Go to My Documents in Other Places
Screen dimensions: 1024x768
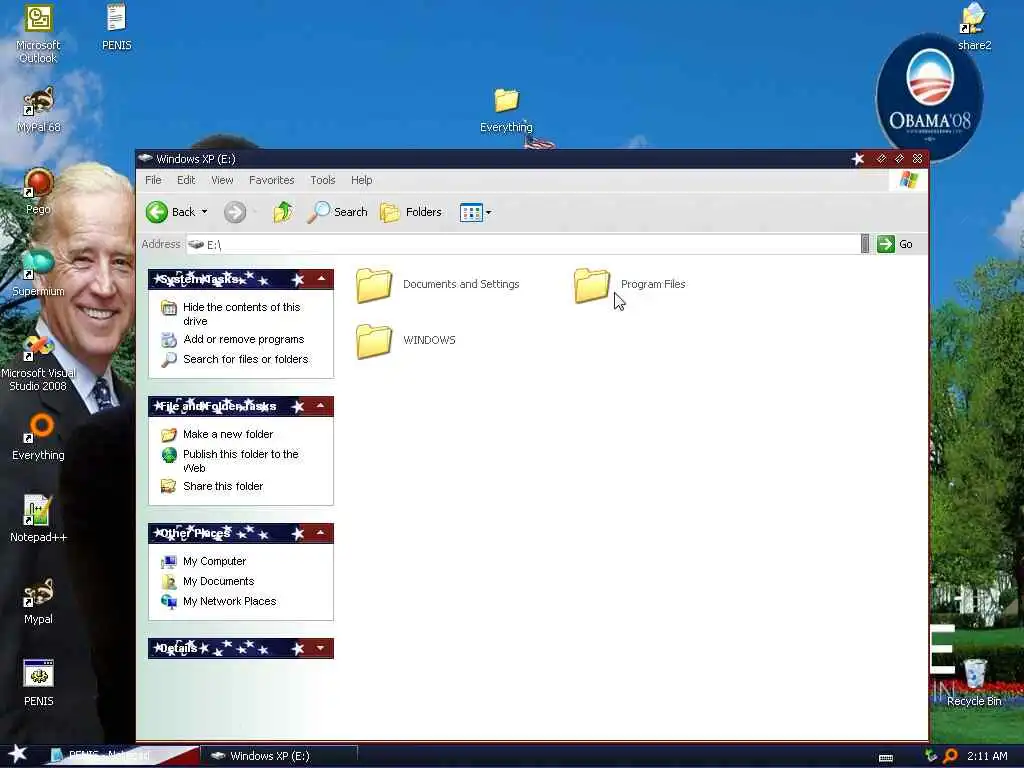(x=208, y=581)
